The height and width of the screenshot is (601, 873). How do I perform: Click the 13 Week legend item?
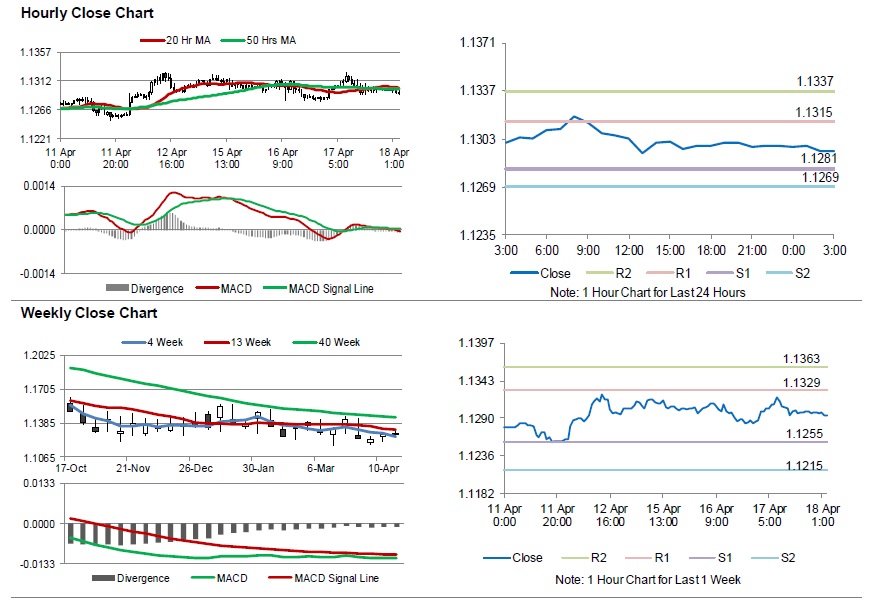point(238,343)
